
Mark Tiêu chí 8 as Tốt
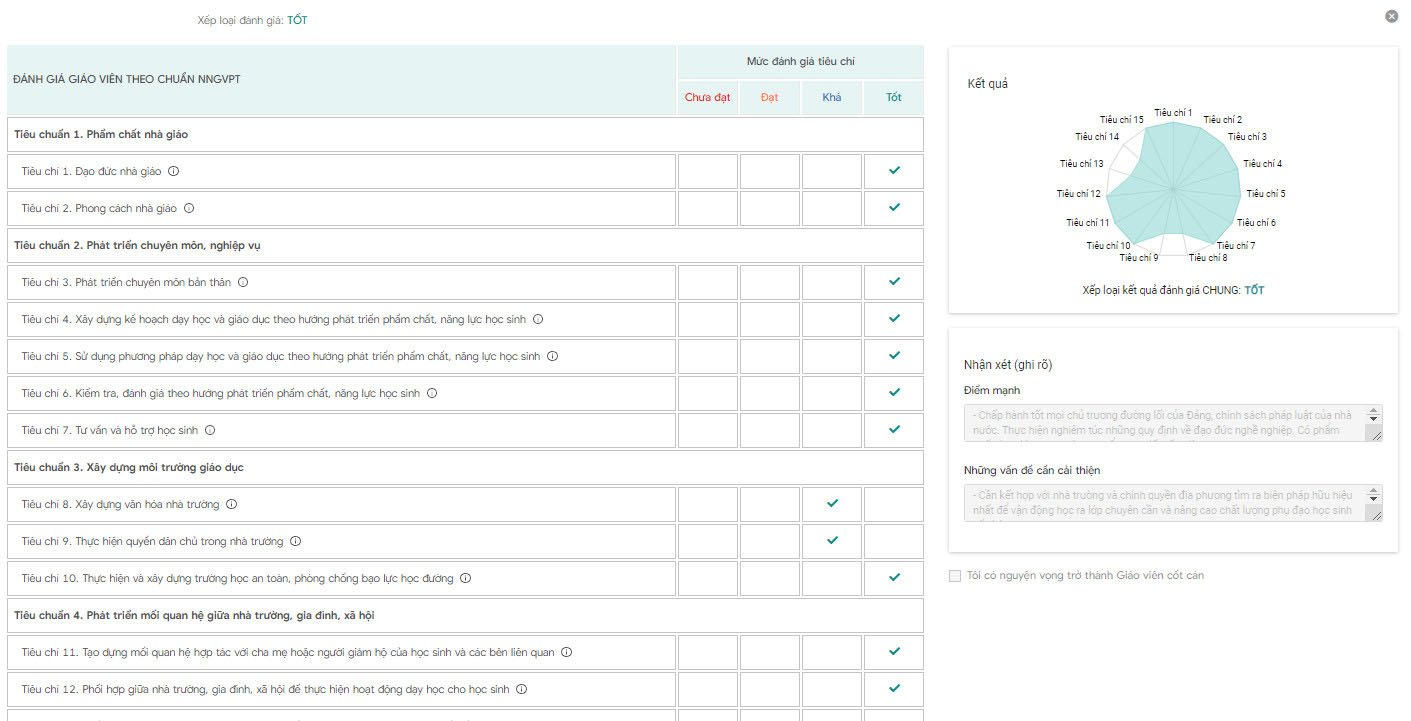coord(894,504)
